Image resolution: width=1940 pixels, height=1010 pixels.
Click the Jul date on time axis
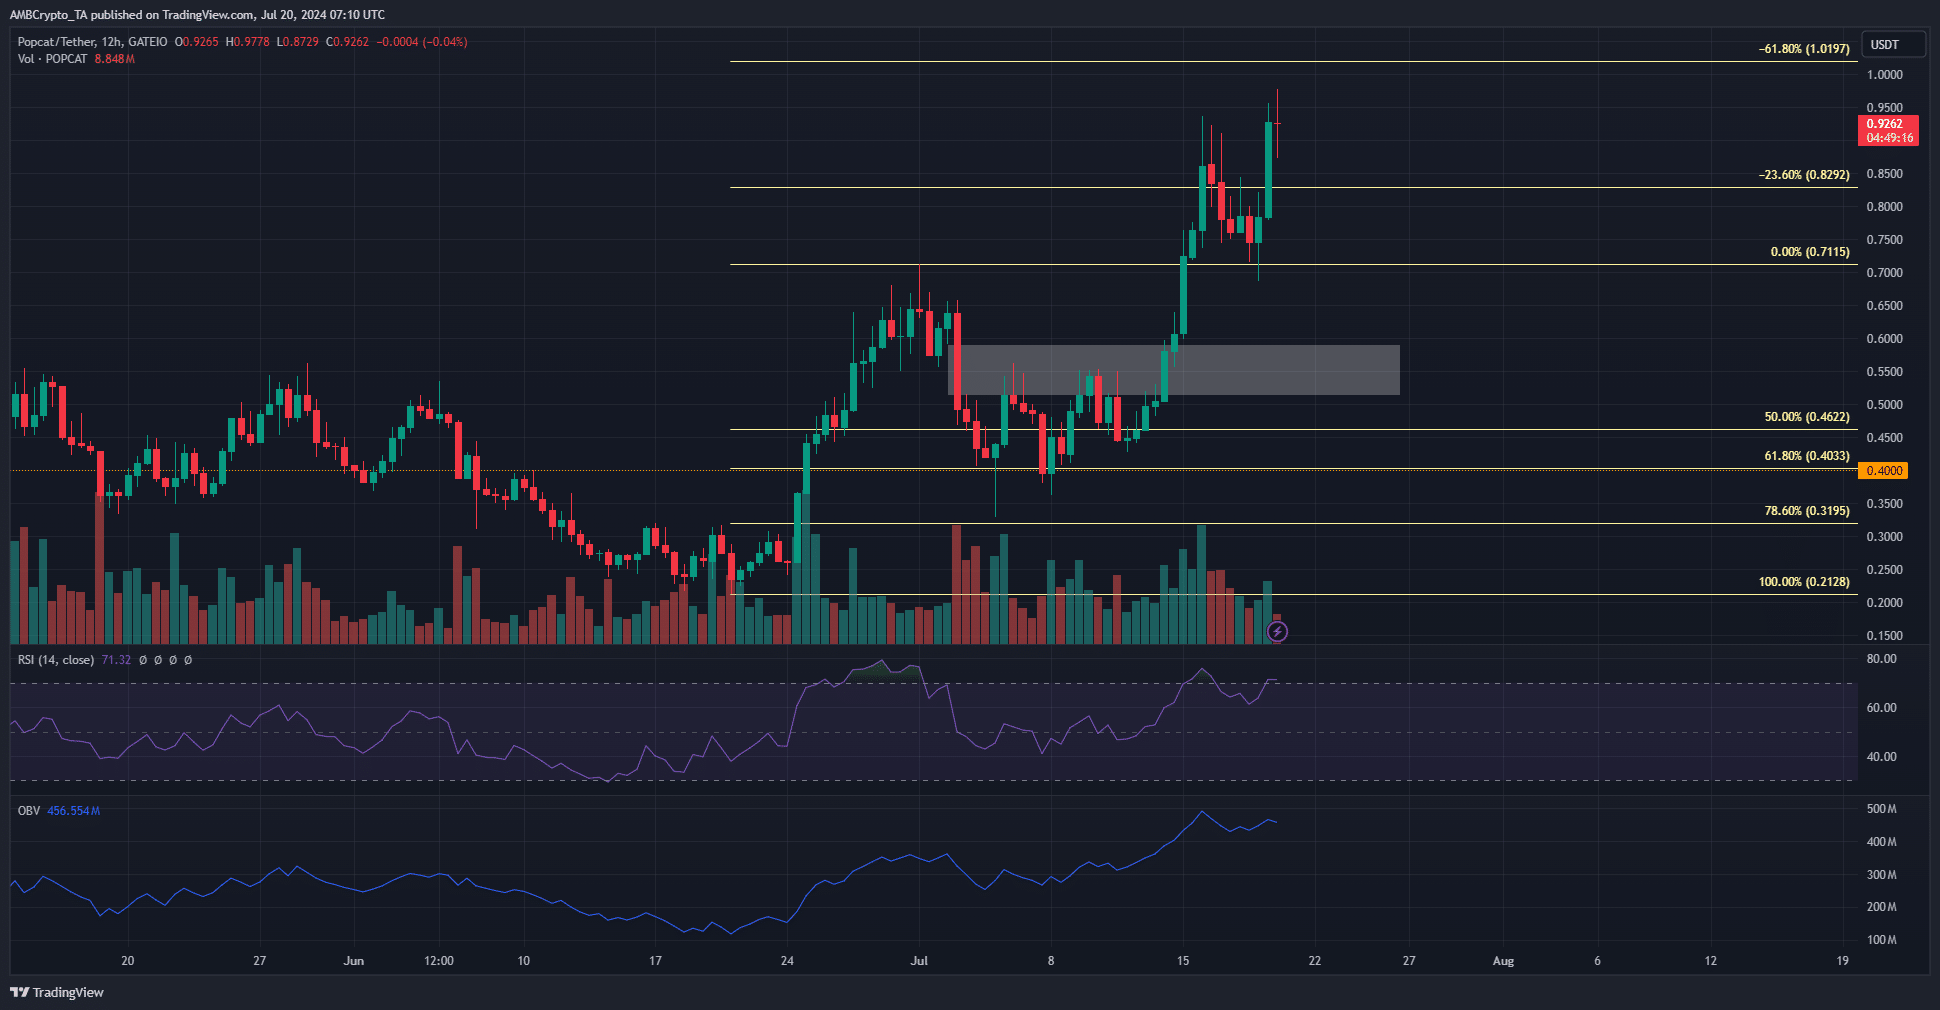(x=919, y=961)
